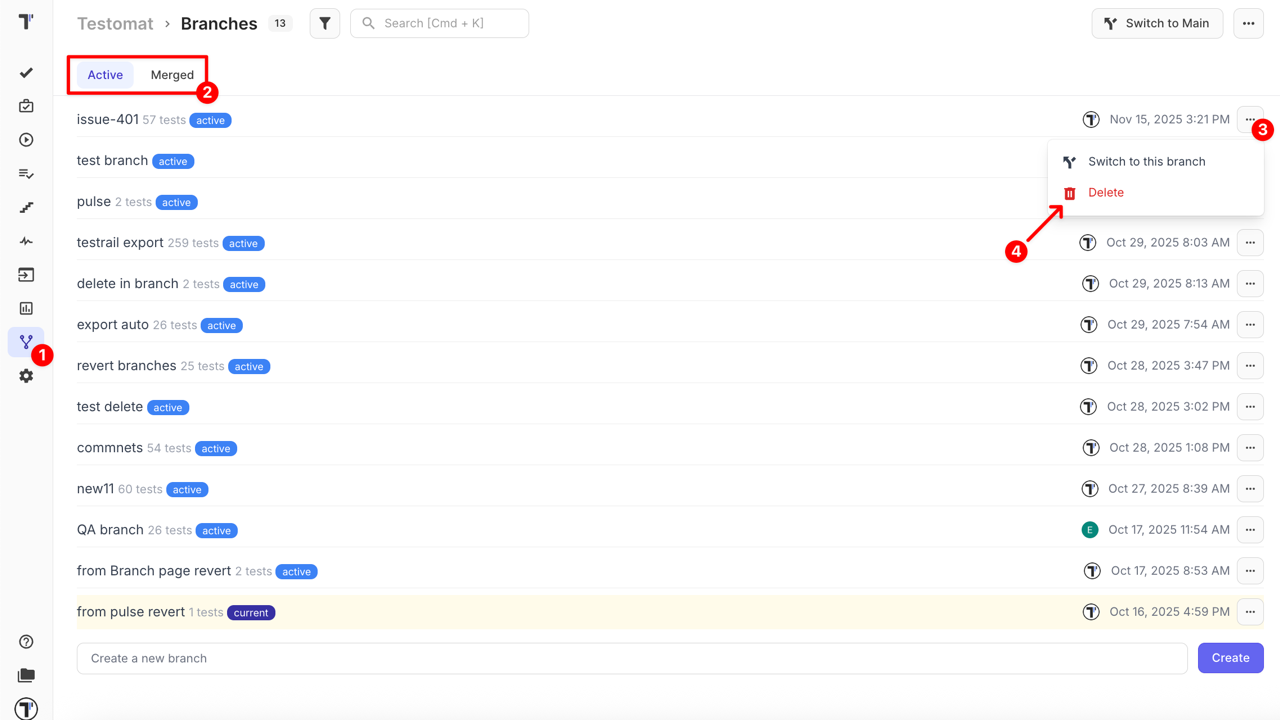Screen dimensions: 1280x720
Task: Open the Help question mark icon
Action: [26, 642]
